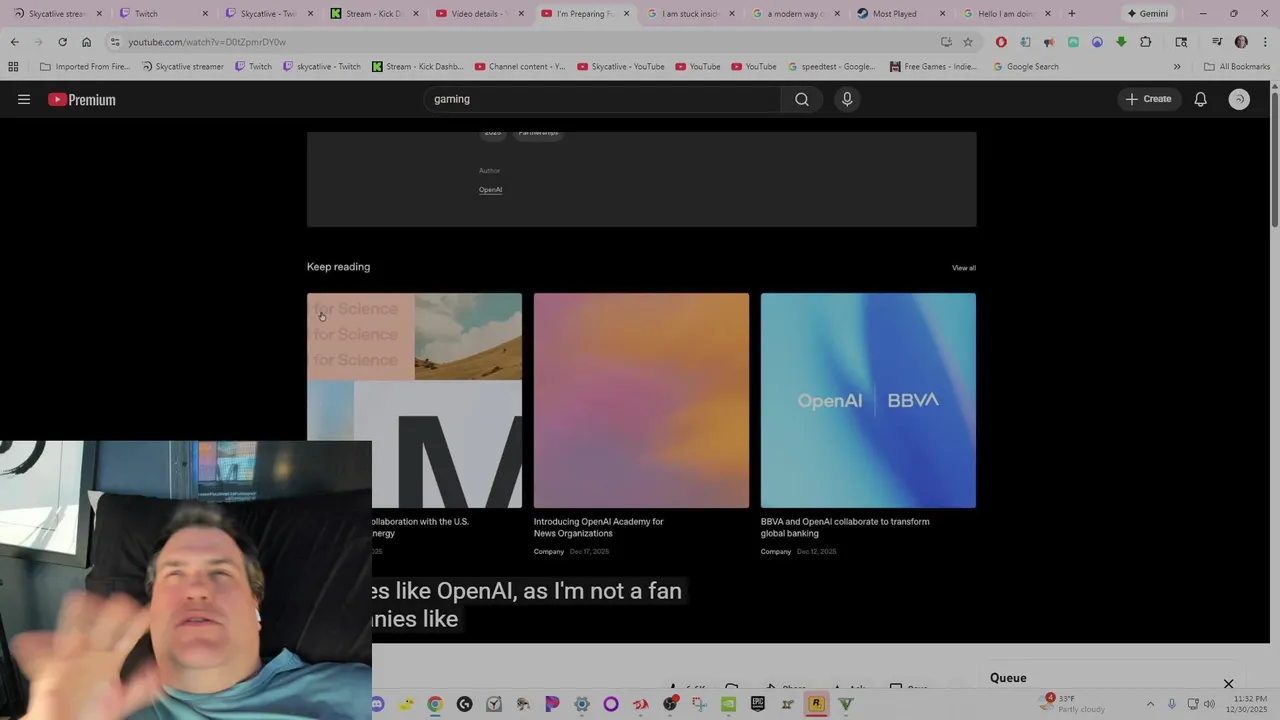This screenshot has width=1280, height=720.
Task: Open YouTube notifications bell
Action: point(1200,99)
